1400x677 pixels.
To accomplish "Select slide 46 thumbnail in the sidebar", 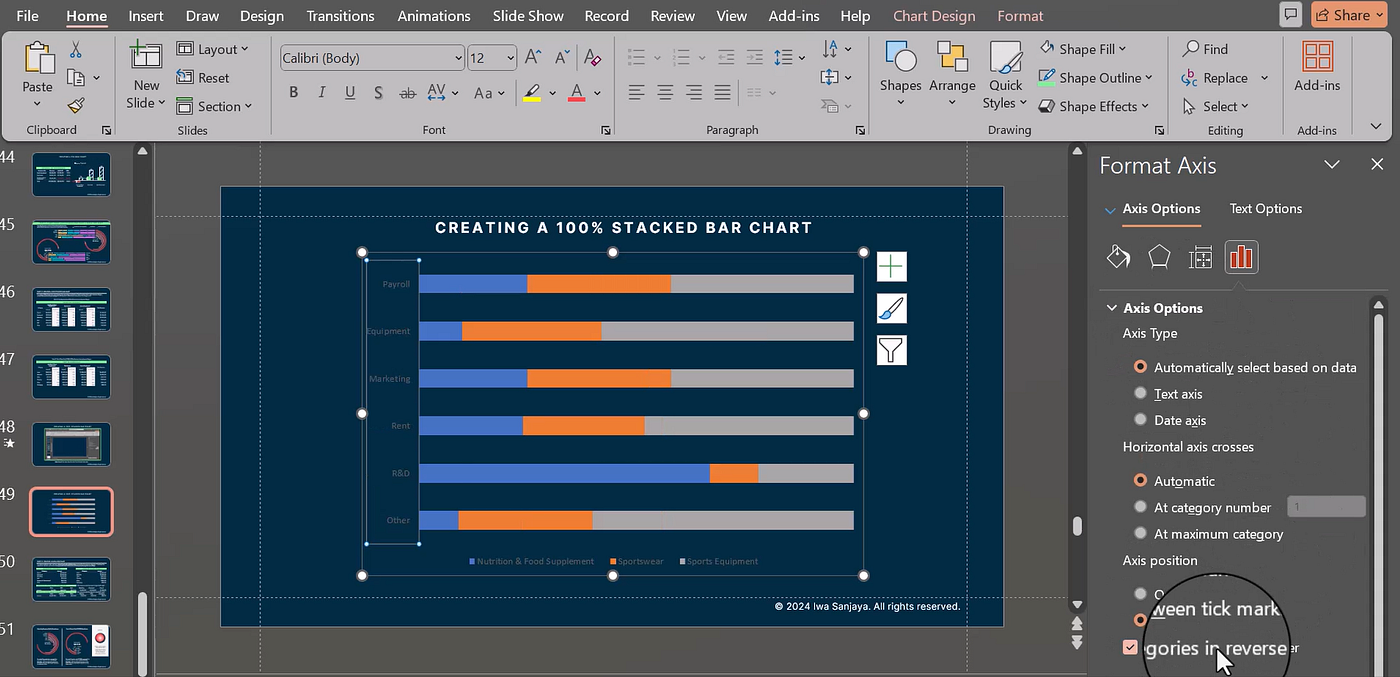I will [x=71, y=309].
